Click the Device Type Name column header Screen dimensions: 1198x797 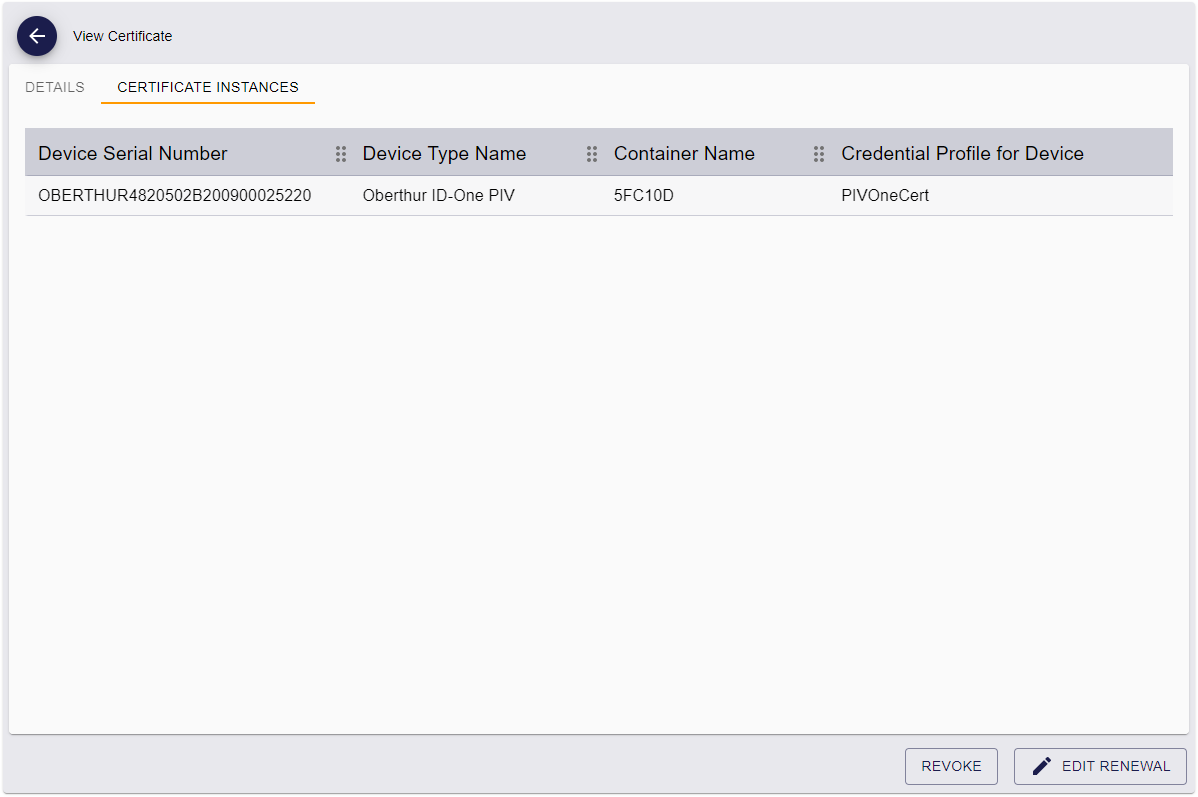point(444,154)
